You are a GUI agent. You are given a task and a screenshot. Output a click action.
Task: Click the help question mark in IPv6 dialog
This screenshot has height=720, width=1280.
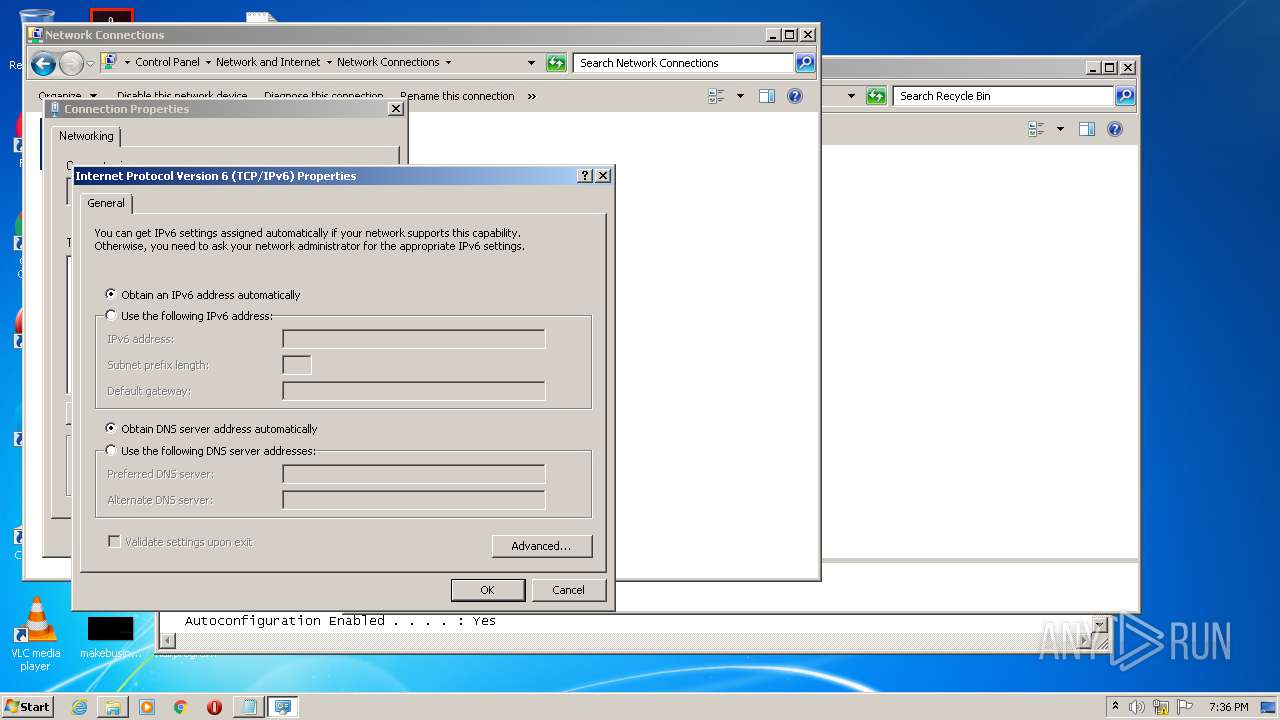[585, 175]
